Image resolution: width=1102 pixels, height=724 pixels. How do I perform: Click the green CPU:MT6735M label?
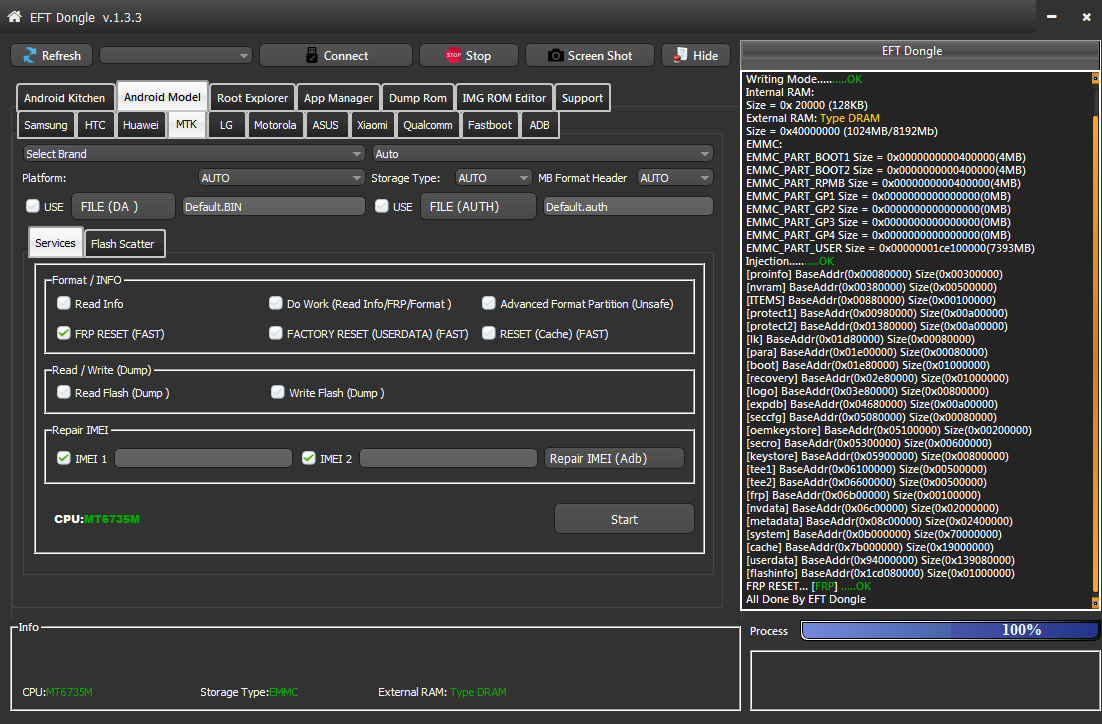pyautogui.click(x=97, y=519)
